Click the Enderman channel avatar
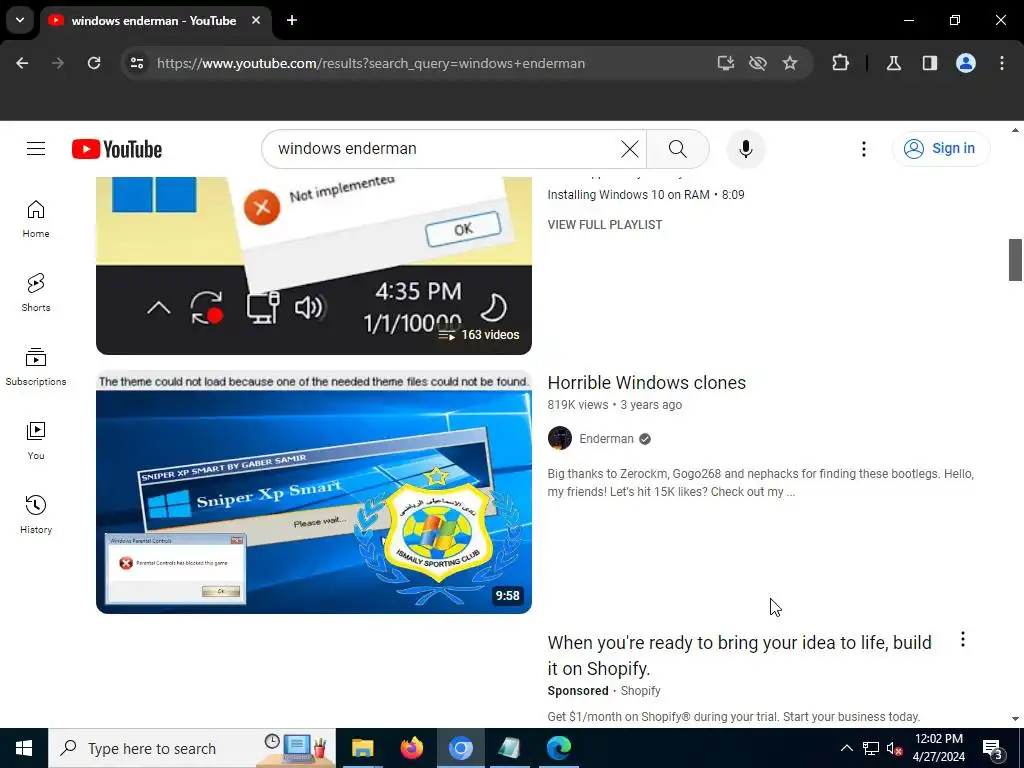This screenshot has height=768, width=1024. click(x=560, y=438)
